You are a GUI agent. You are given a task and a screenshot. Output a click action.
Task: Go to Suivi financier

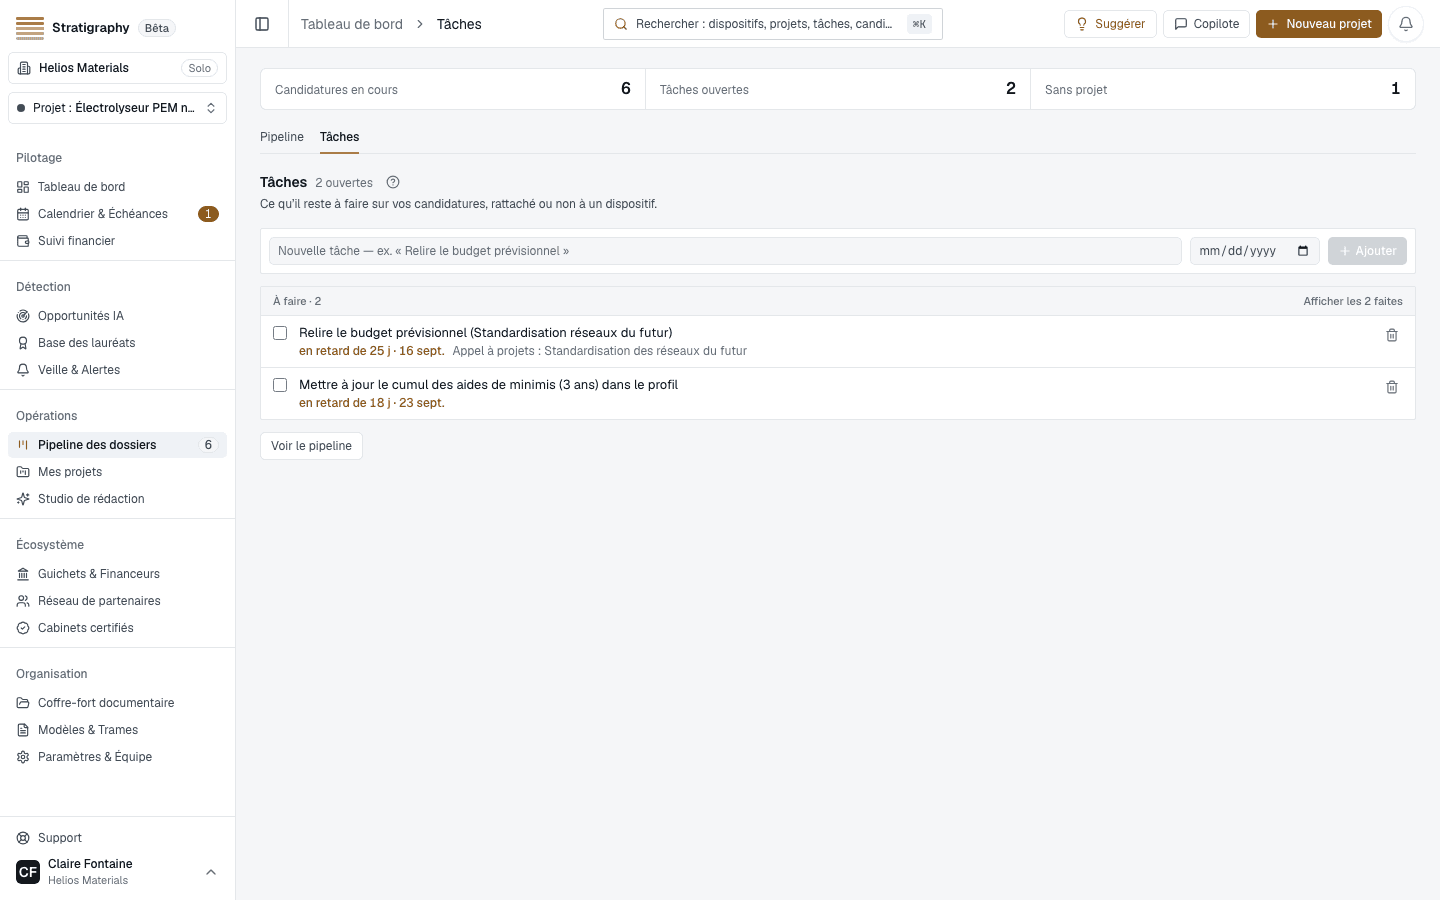(117, 241)
